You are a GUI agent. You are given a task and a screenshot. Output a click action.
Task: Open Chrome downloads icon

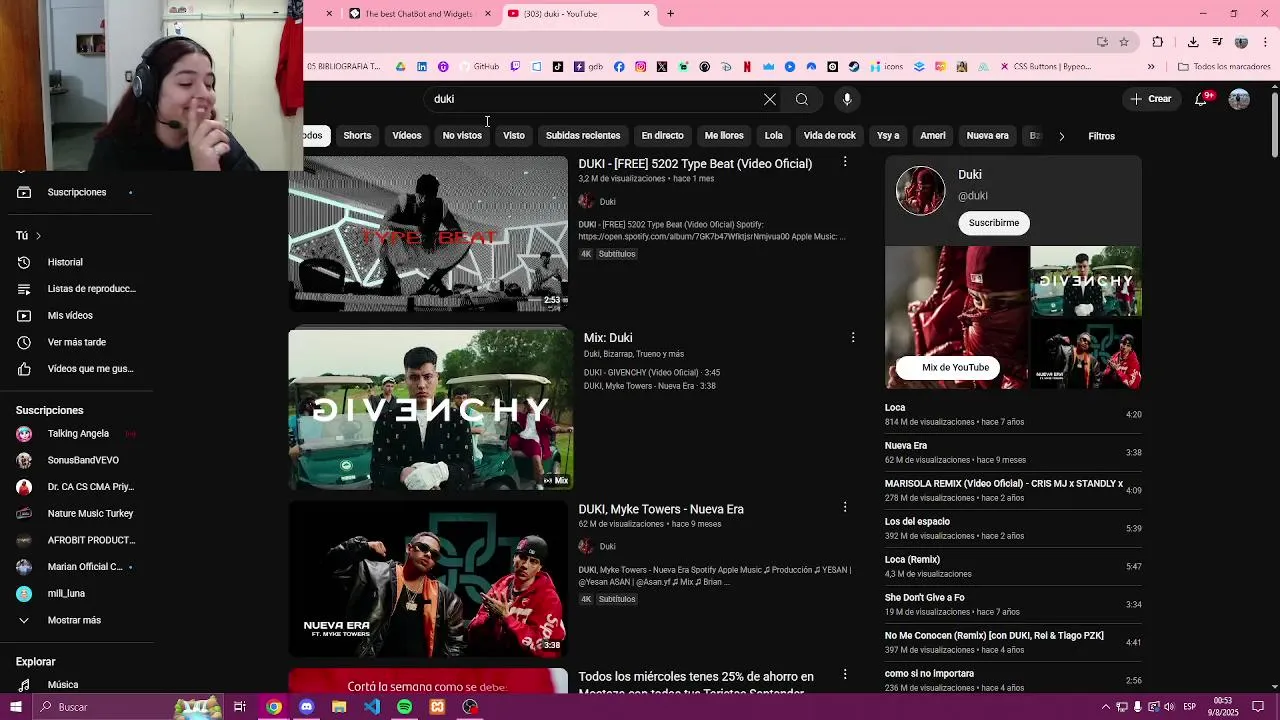pos(1193,42)
